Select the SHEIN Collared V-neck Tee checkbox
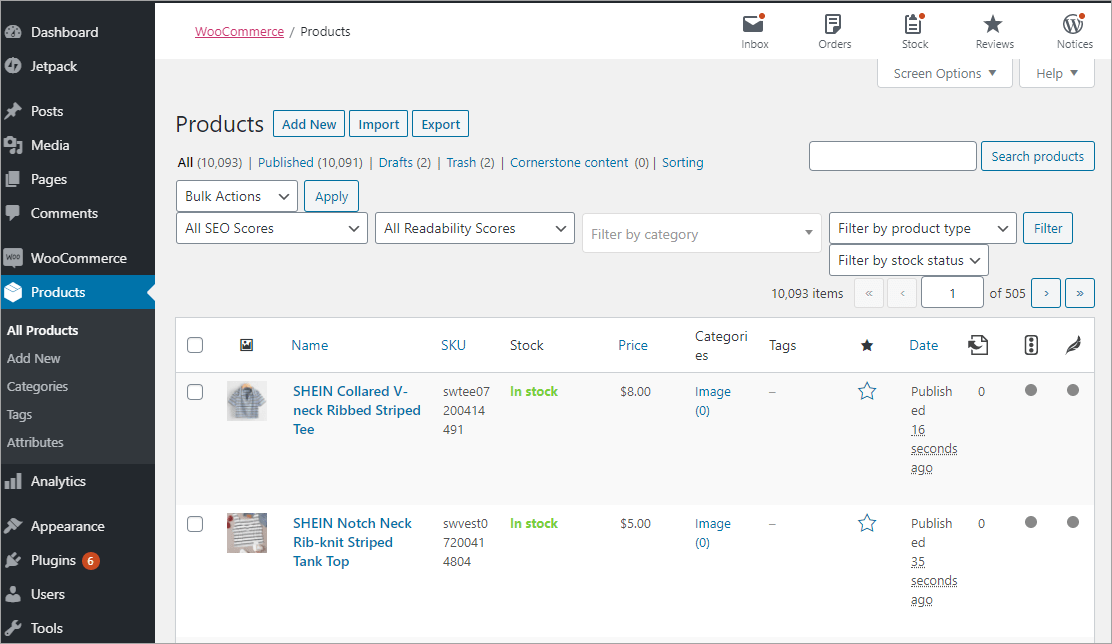This screenshot has width=1112, height=644. (195, 392)
